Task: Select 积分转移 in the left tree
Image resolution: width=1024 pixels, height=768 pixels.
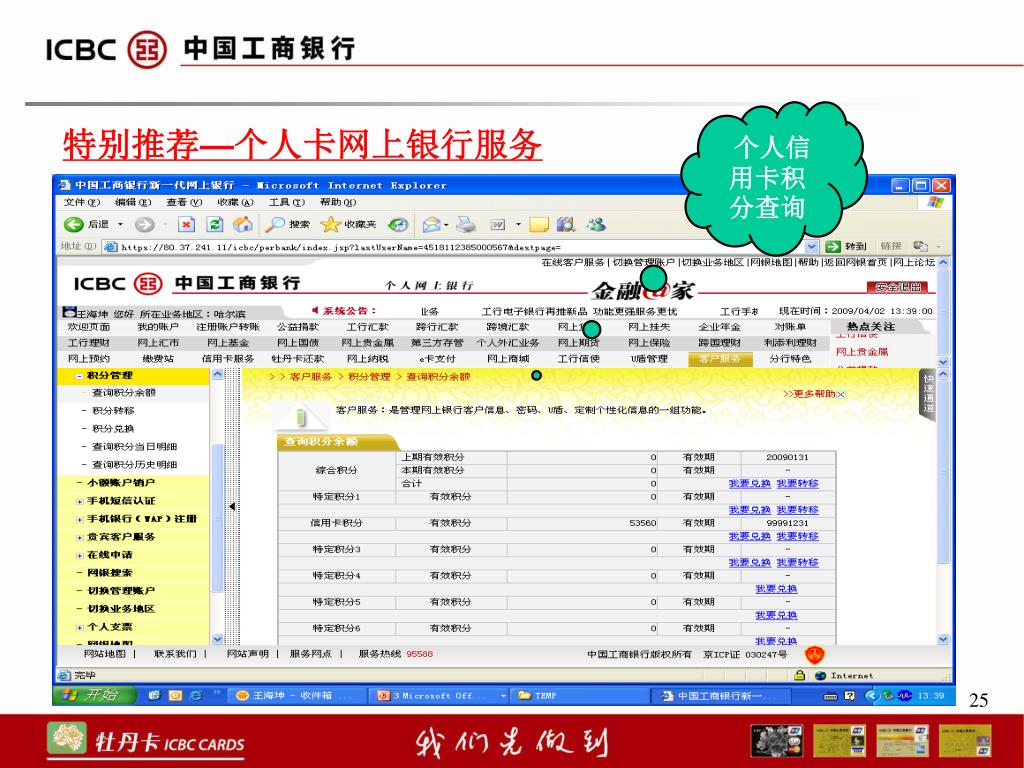Action: (113, 411)
